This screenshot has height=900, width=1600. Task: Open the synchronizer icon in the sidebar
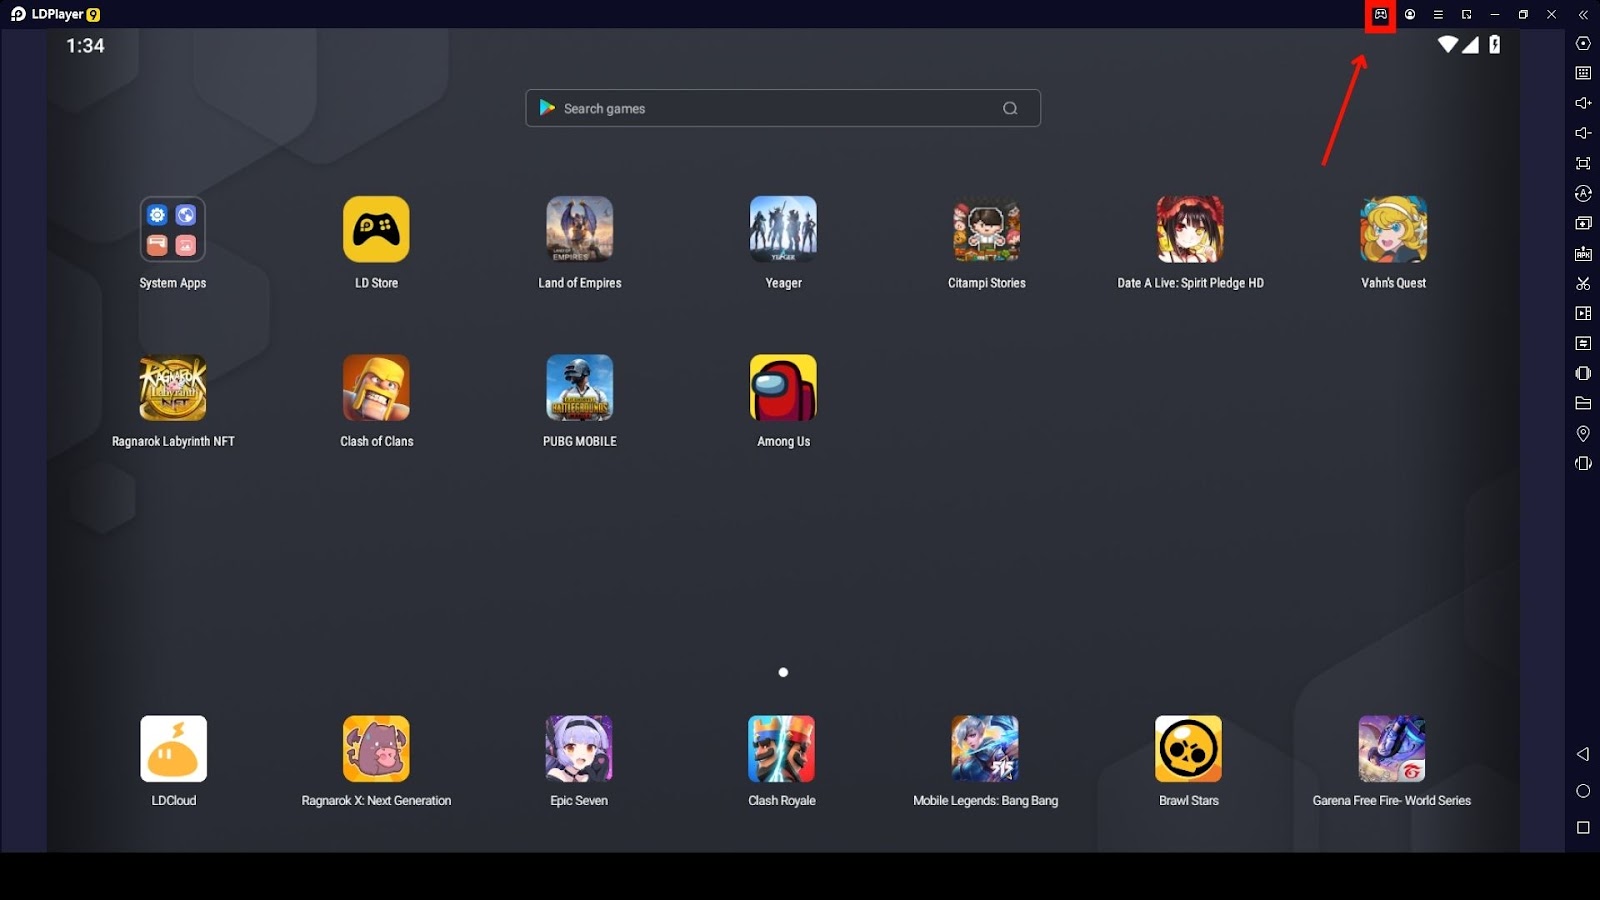pyautogui.click(x=1583, y=343)
